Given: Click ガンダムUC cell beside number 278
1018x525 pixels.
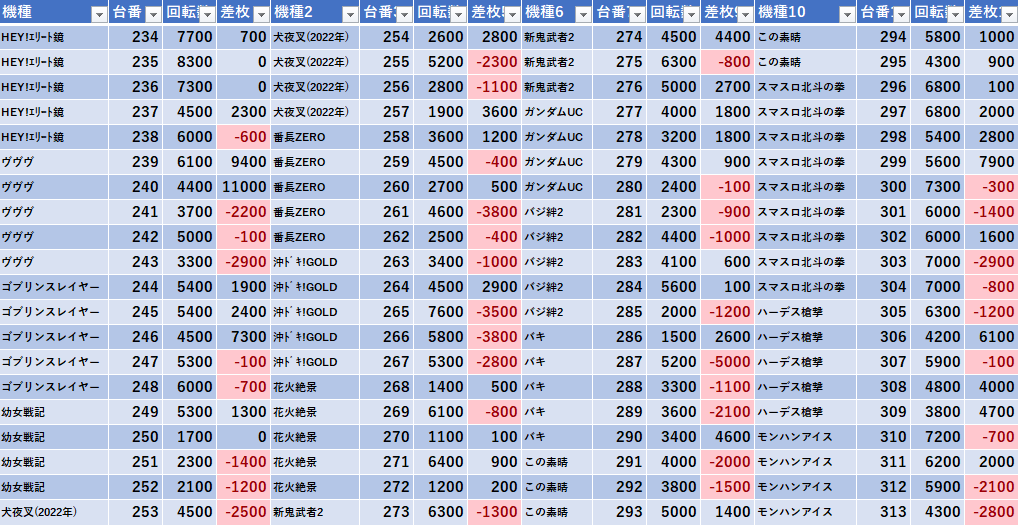Looking at the screenshot, I should [x=557, y=137].
